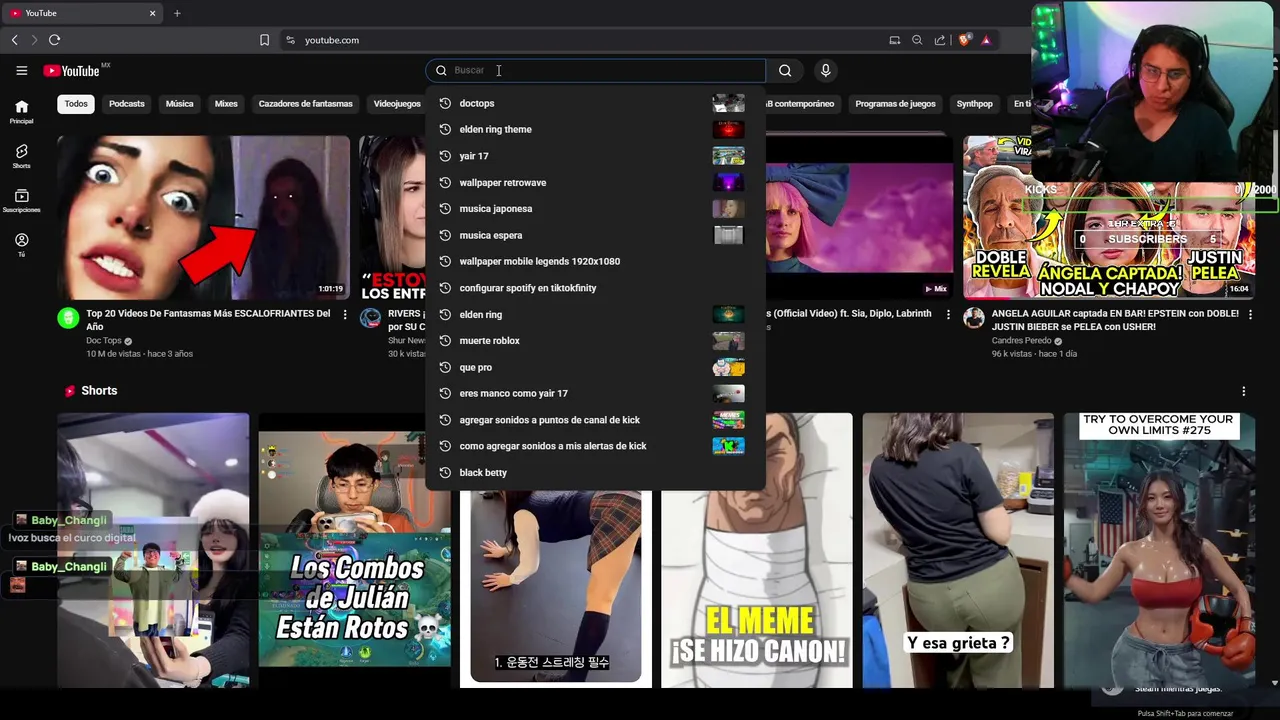The width and height of the screenshot is (1280, 720).
Task: Choose suggestion wallpaper mobile legends 1920x1080
Action: click(595, 261)
